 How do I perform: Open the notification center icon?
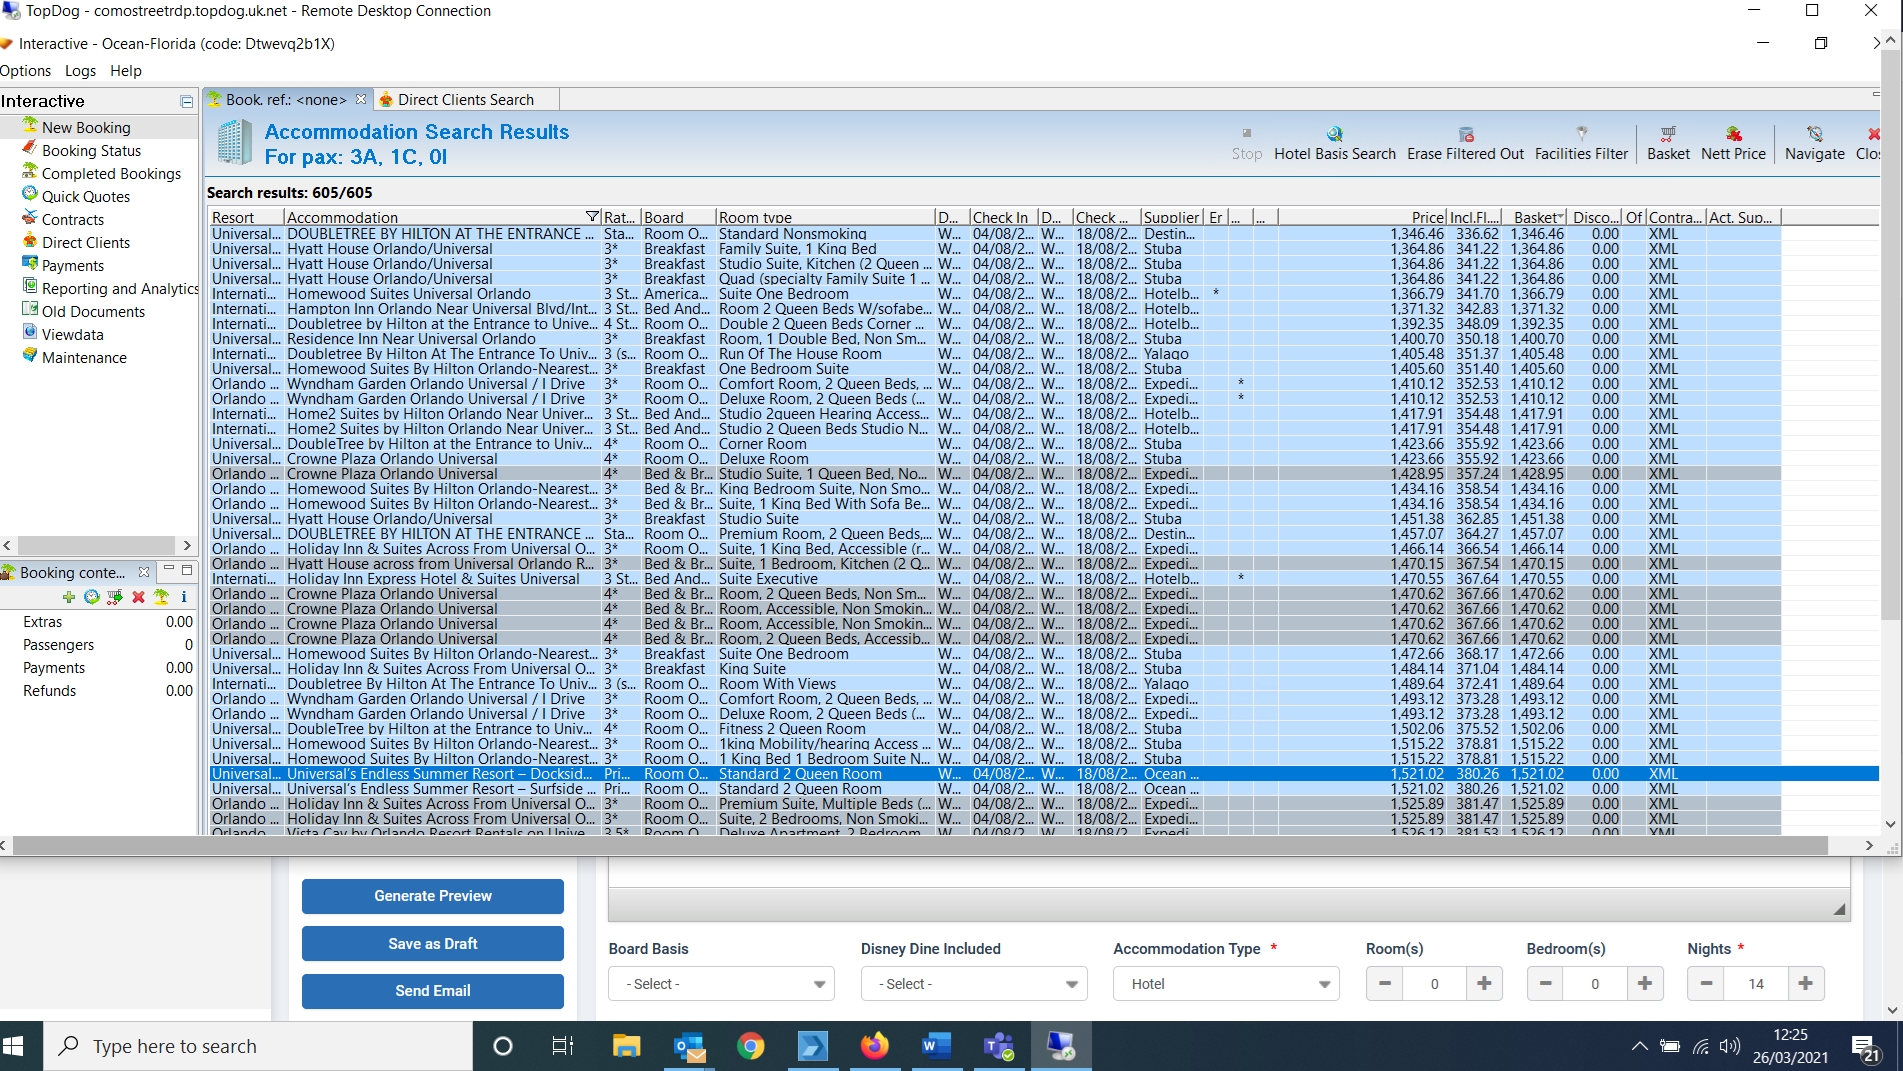tap(1866, 1047)
